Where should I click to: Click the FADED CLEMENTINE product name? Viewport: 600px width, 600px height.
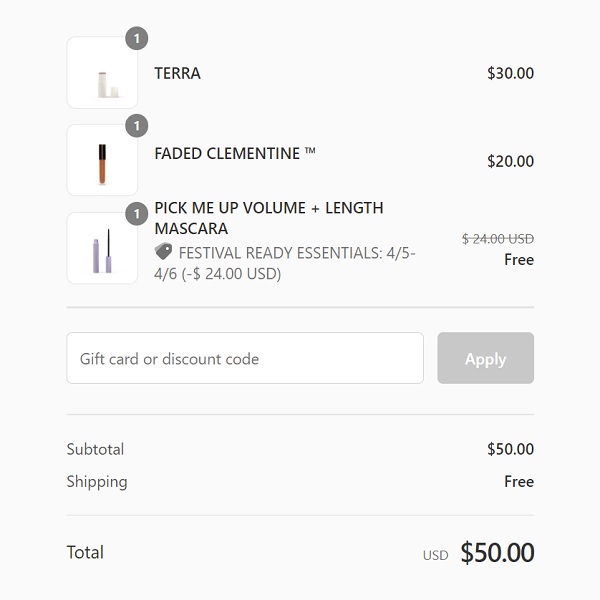(235, 154)
